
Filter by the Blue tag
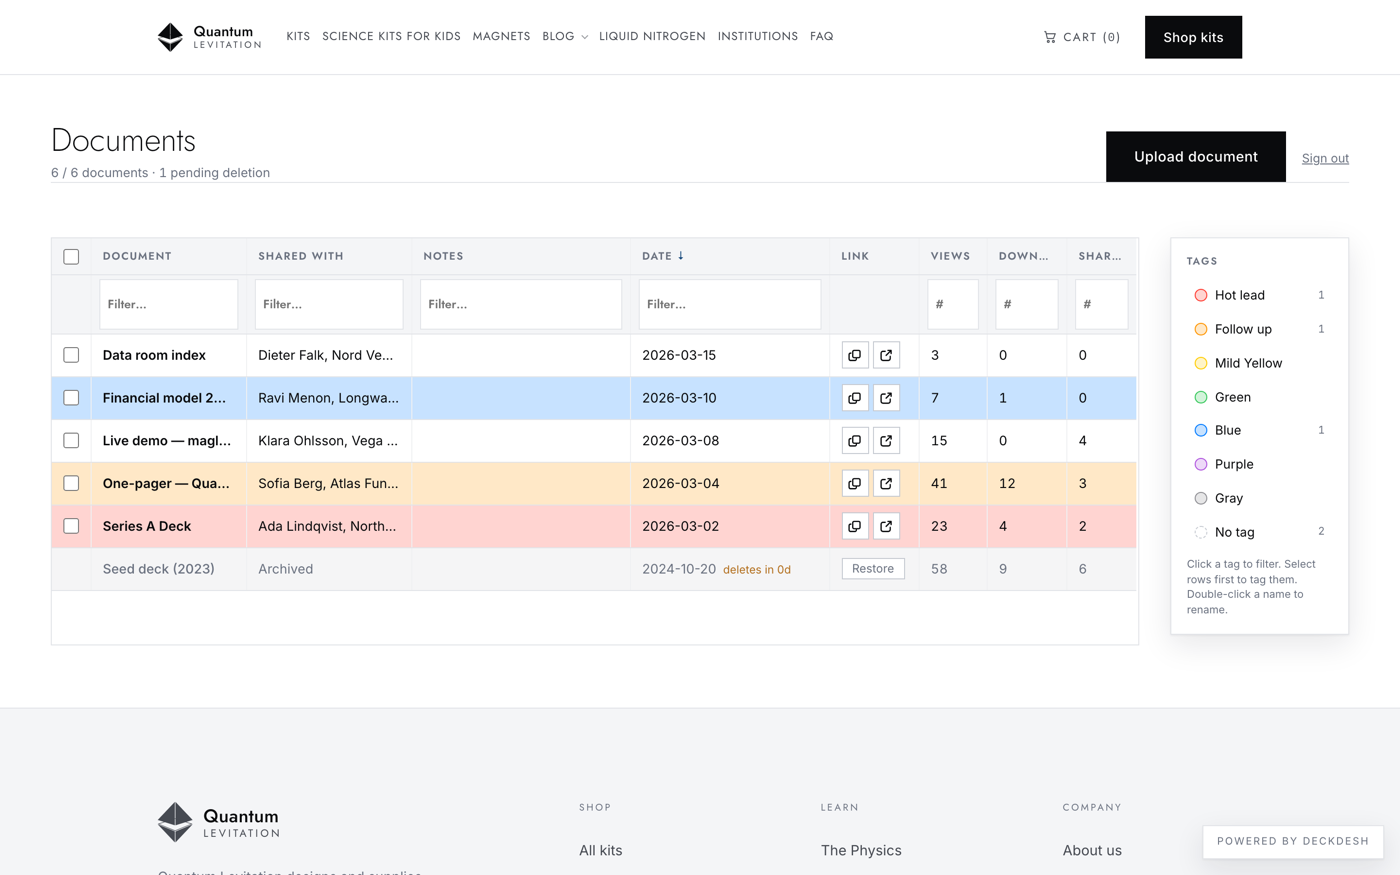[x=1259, y=430]
